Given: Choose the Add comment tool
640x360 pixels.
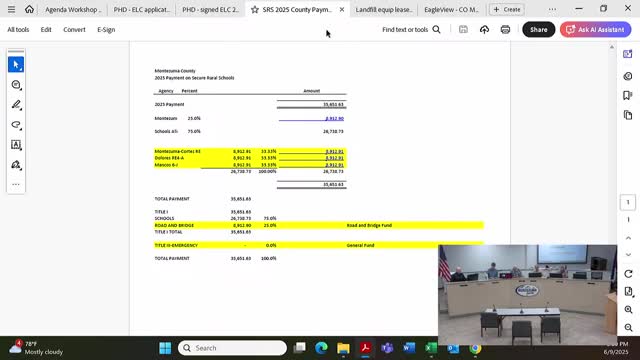Looking at the screenshot, I should [16, 84].
